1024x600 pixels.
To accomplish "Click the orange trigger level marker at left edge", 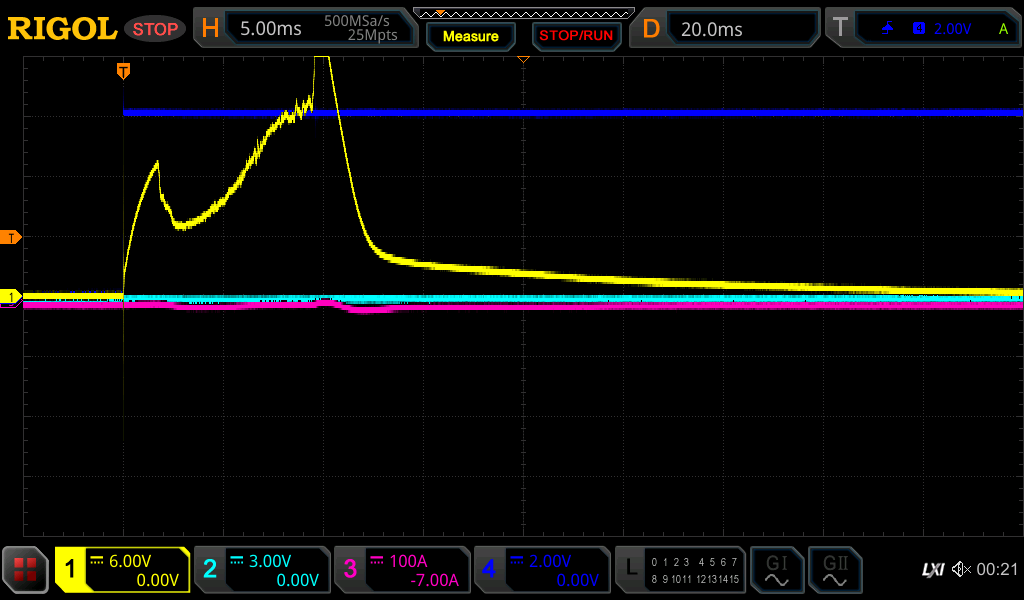I will [x=12, y=237].
